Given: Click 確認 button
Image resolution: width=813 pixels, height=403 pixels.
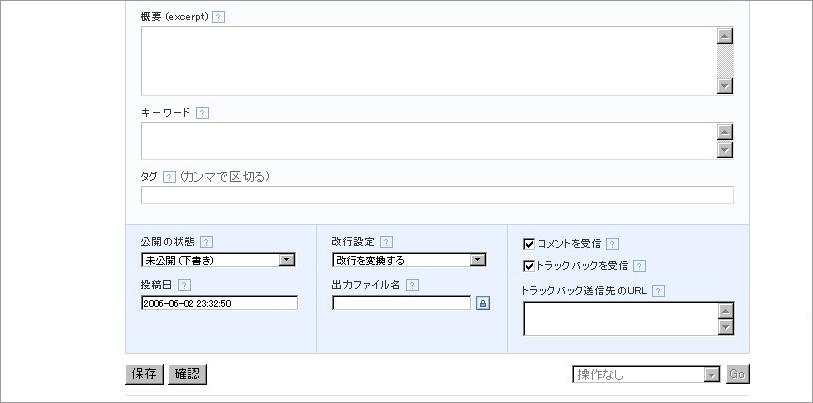Looking at the screenshot, I should (187, 374).
